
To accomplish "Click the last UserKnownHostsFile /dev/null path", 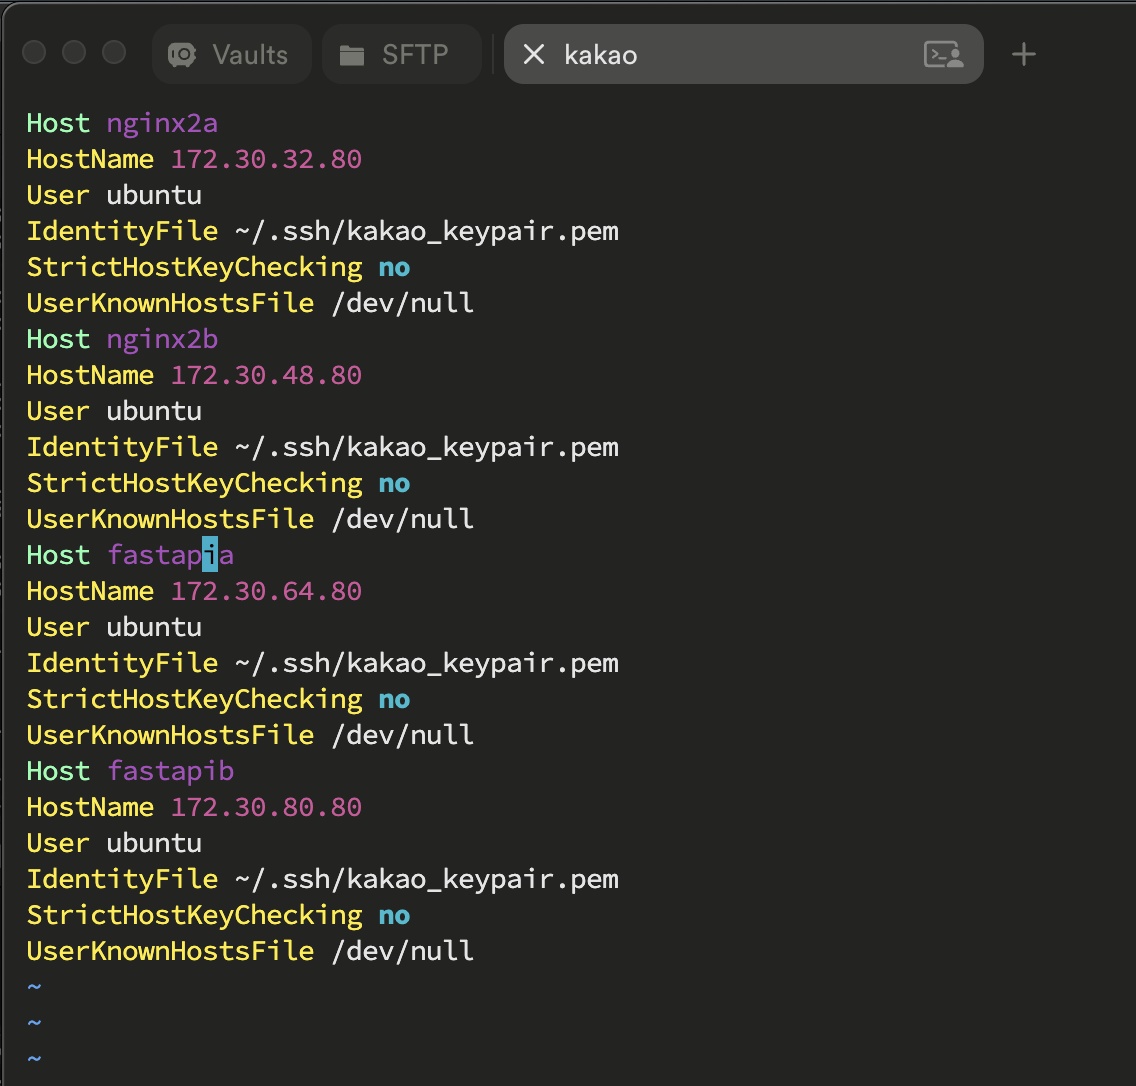I will click(403, 951).
